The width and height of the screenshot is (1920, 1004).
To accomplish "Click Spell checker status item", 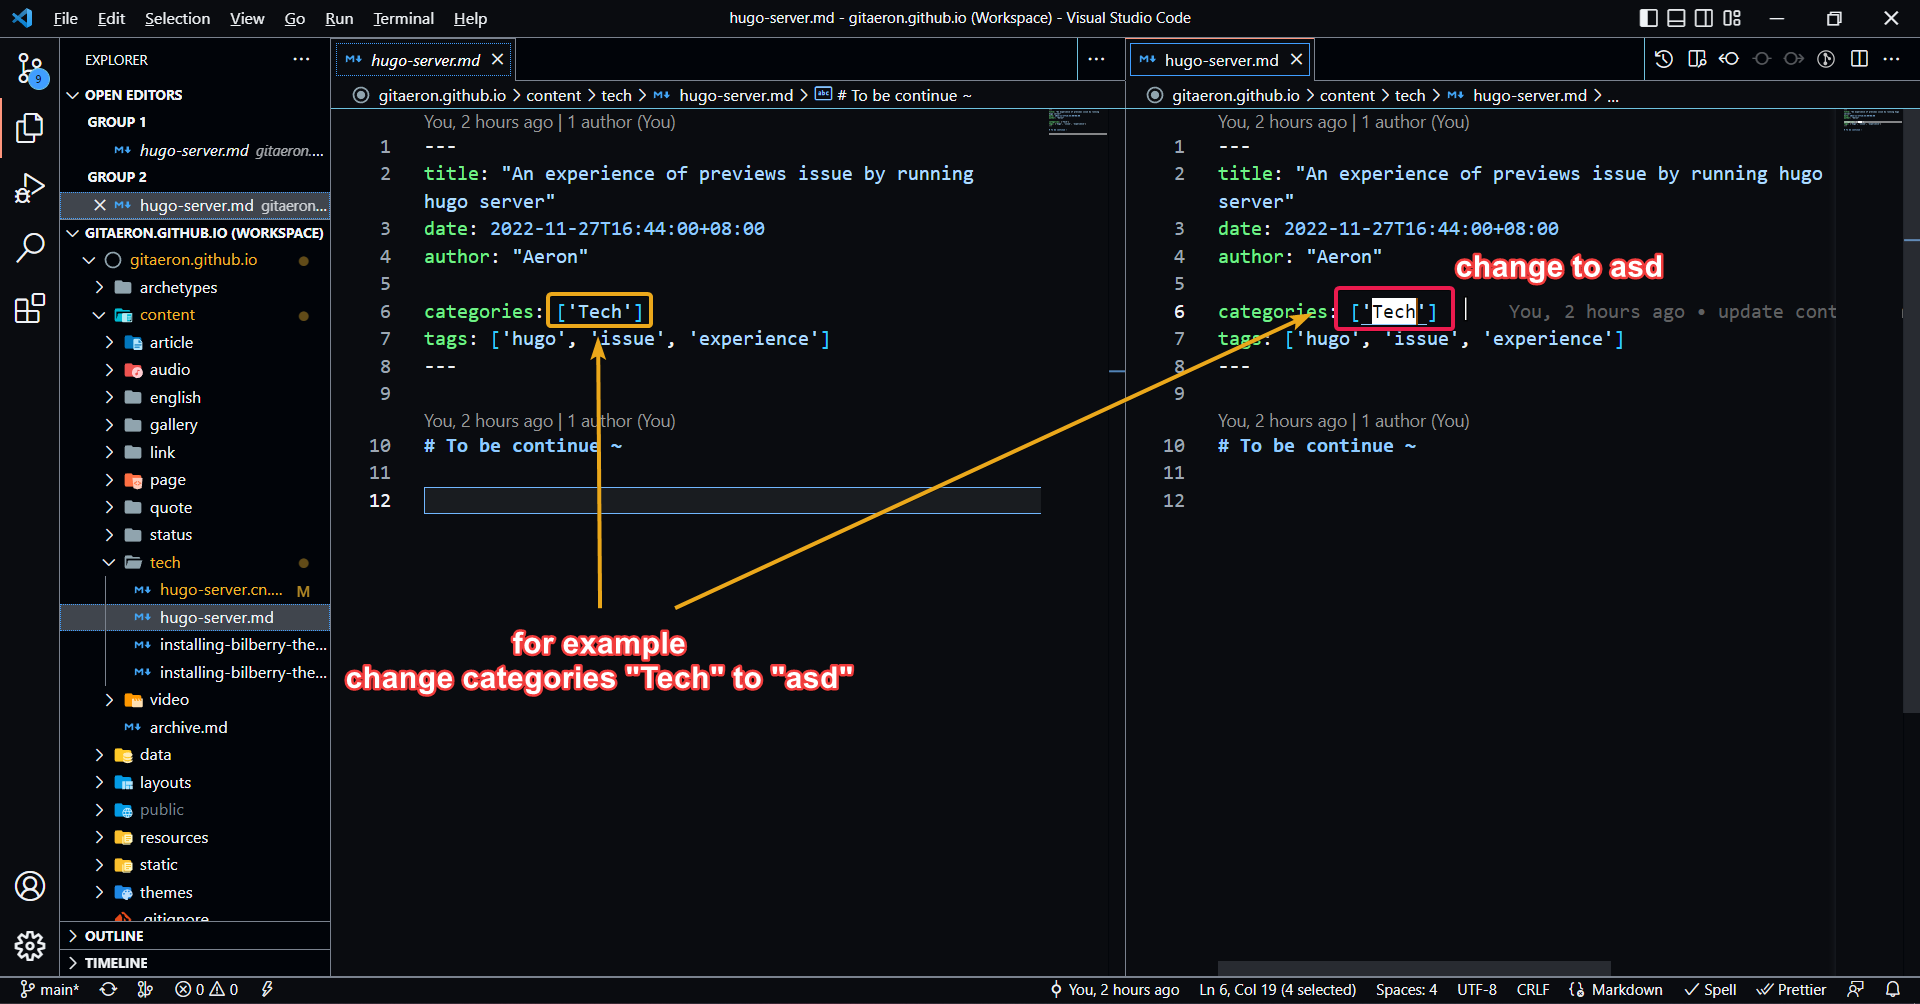I will click(x=1711, y=989).
